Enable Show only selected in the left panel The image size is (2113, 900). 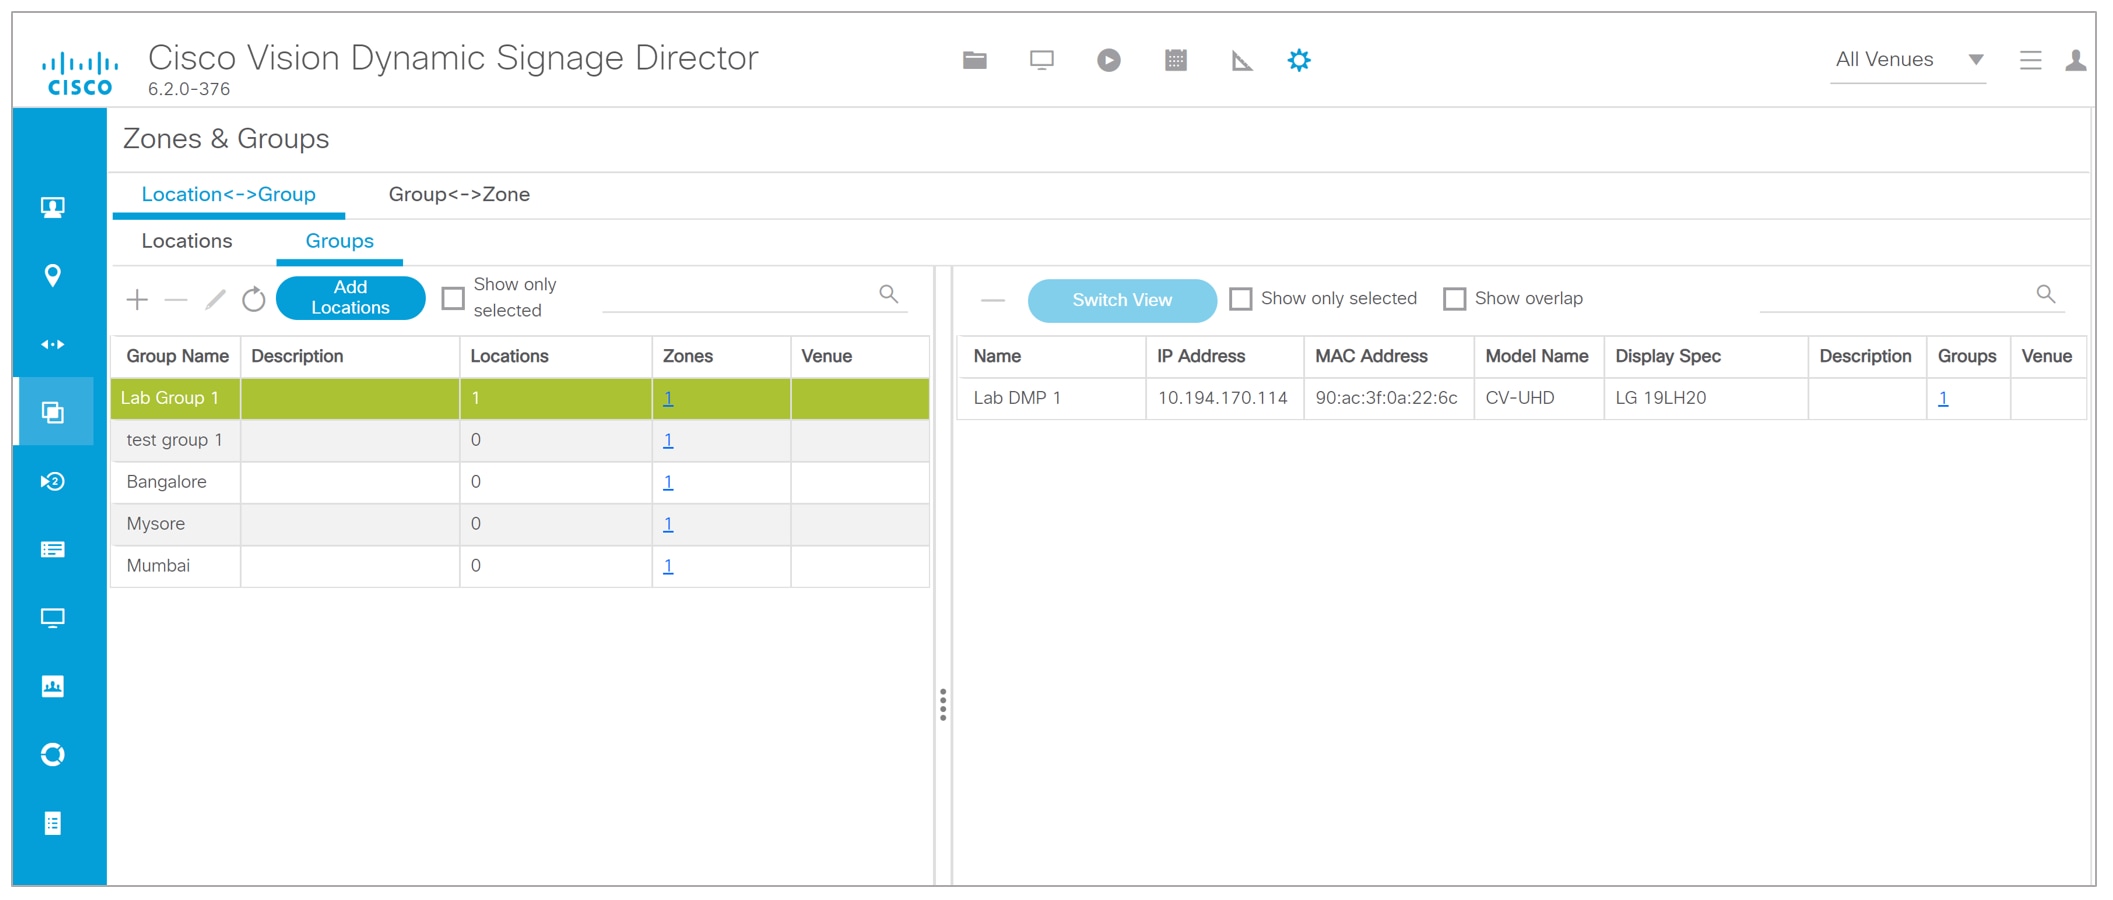[x=452, y=297]
